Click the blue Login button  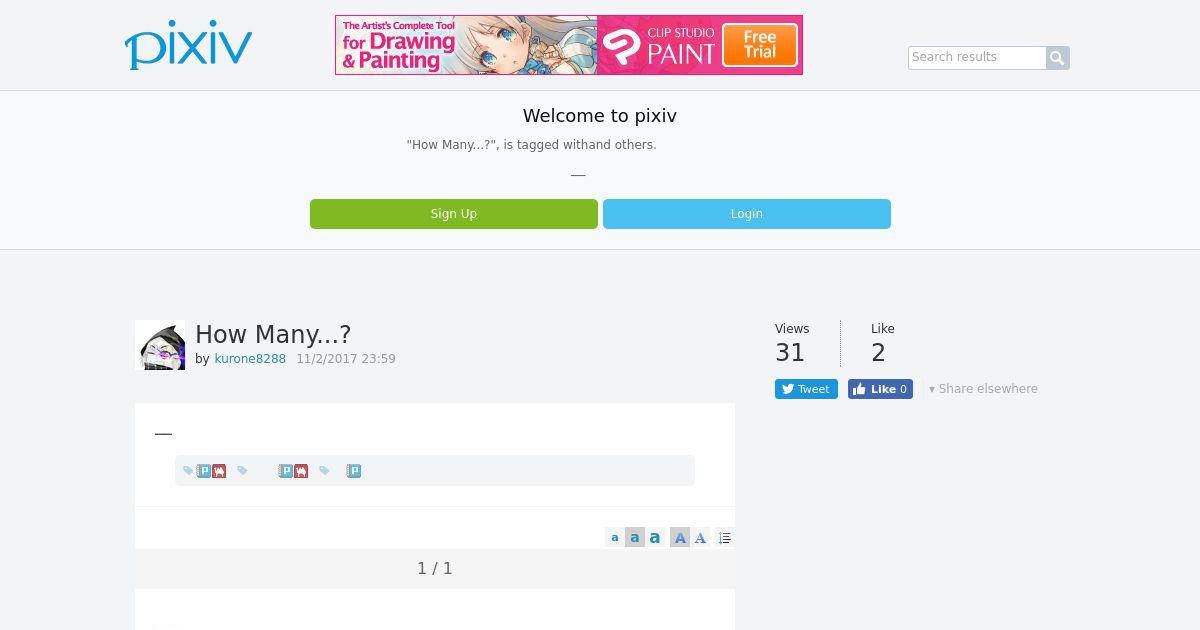tap(747, 214)
